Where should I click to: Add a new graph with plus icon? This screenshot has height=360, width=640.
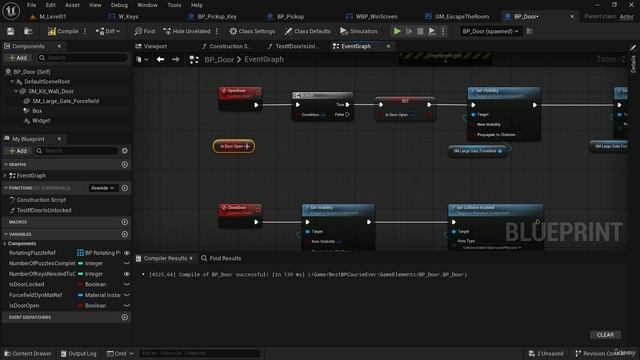tap(124, 164)
